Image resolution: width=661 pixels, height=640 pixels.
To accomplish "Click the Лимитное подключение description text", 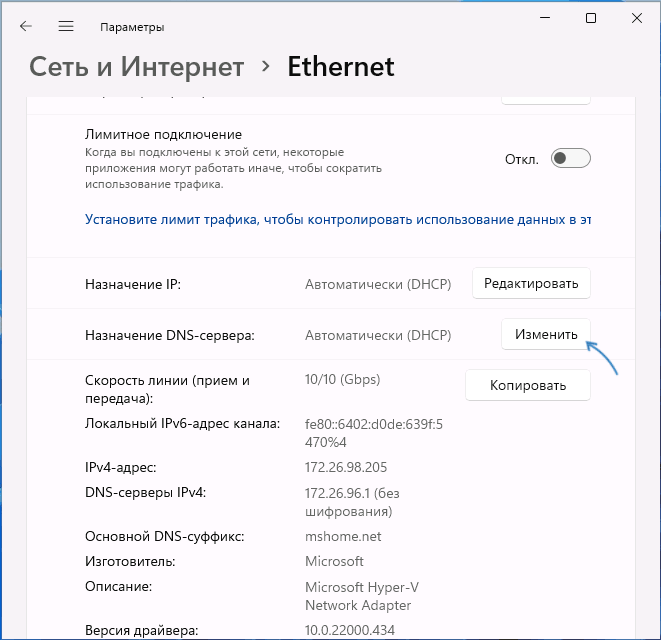I will coord(234,168).
